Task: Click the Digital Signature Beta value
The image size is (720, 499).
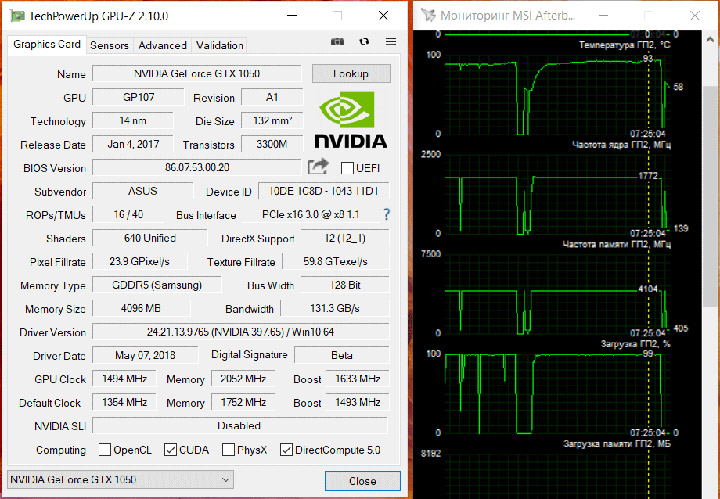Action: click(x=342, y=355)
